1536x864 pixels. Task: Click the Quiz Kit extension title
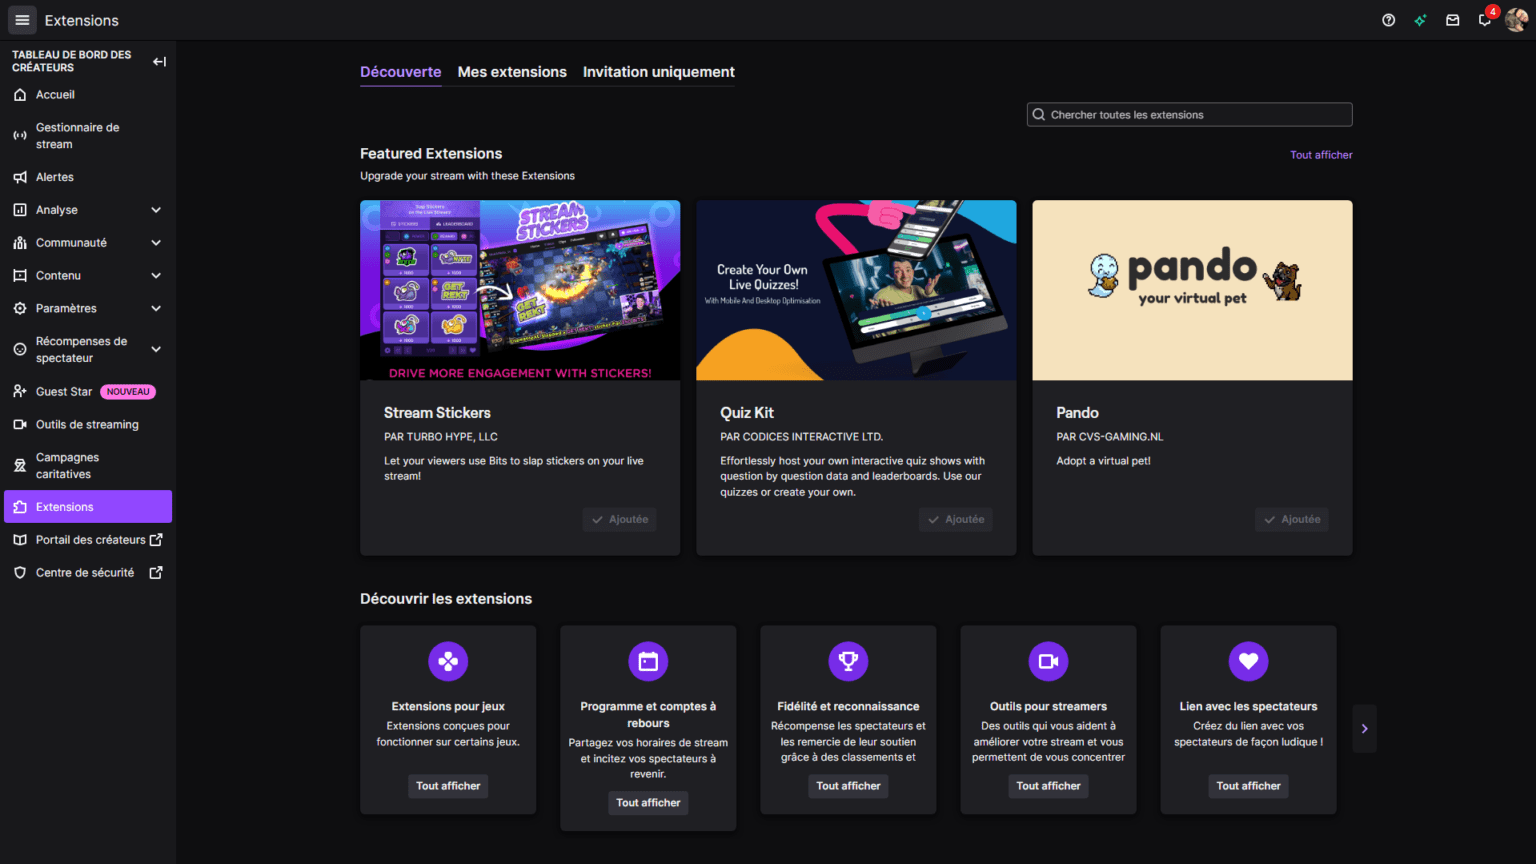pyautogui.click(x=747, y=413)
